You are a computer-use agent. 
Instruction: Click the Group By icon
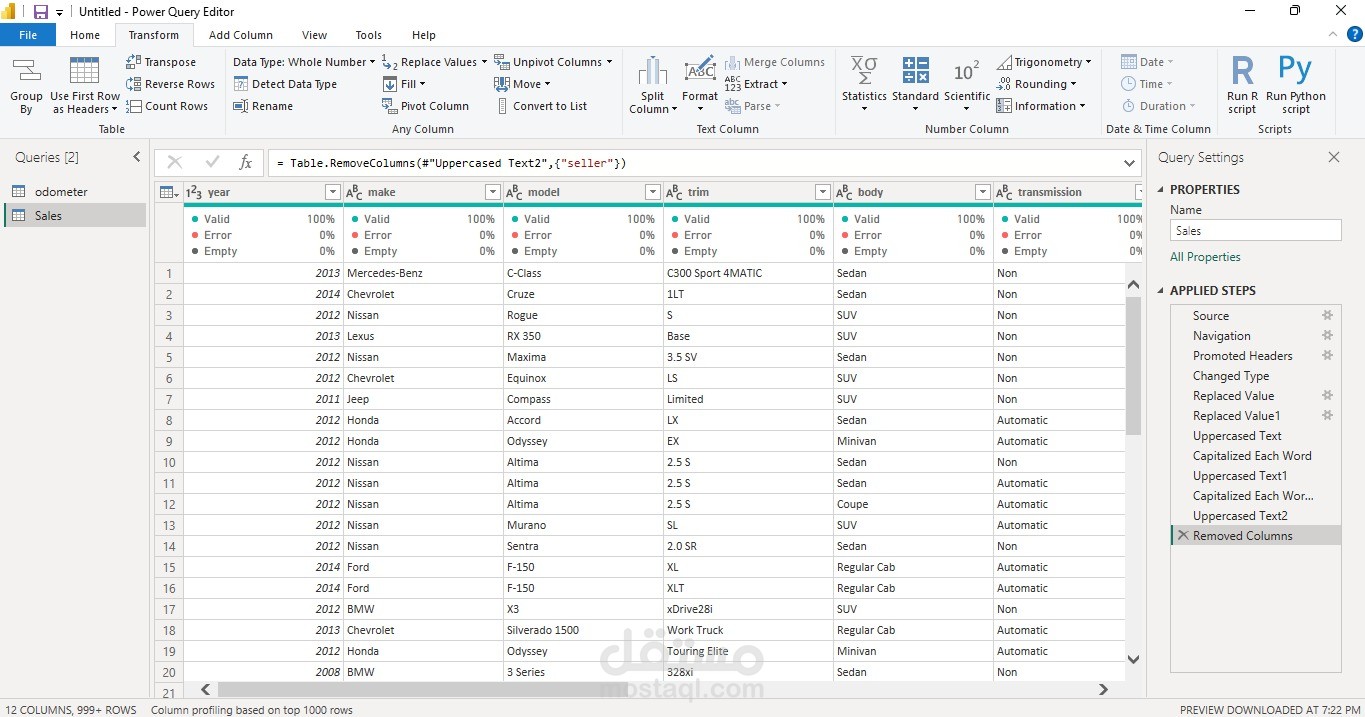(x=26, y=72)
